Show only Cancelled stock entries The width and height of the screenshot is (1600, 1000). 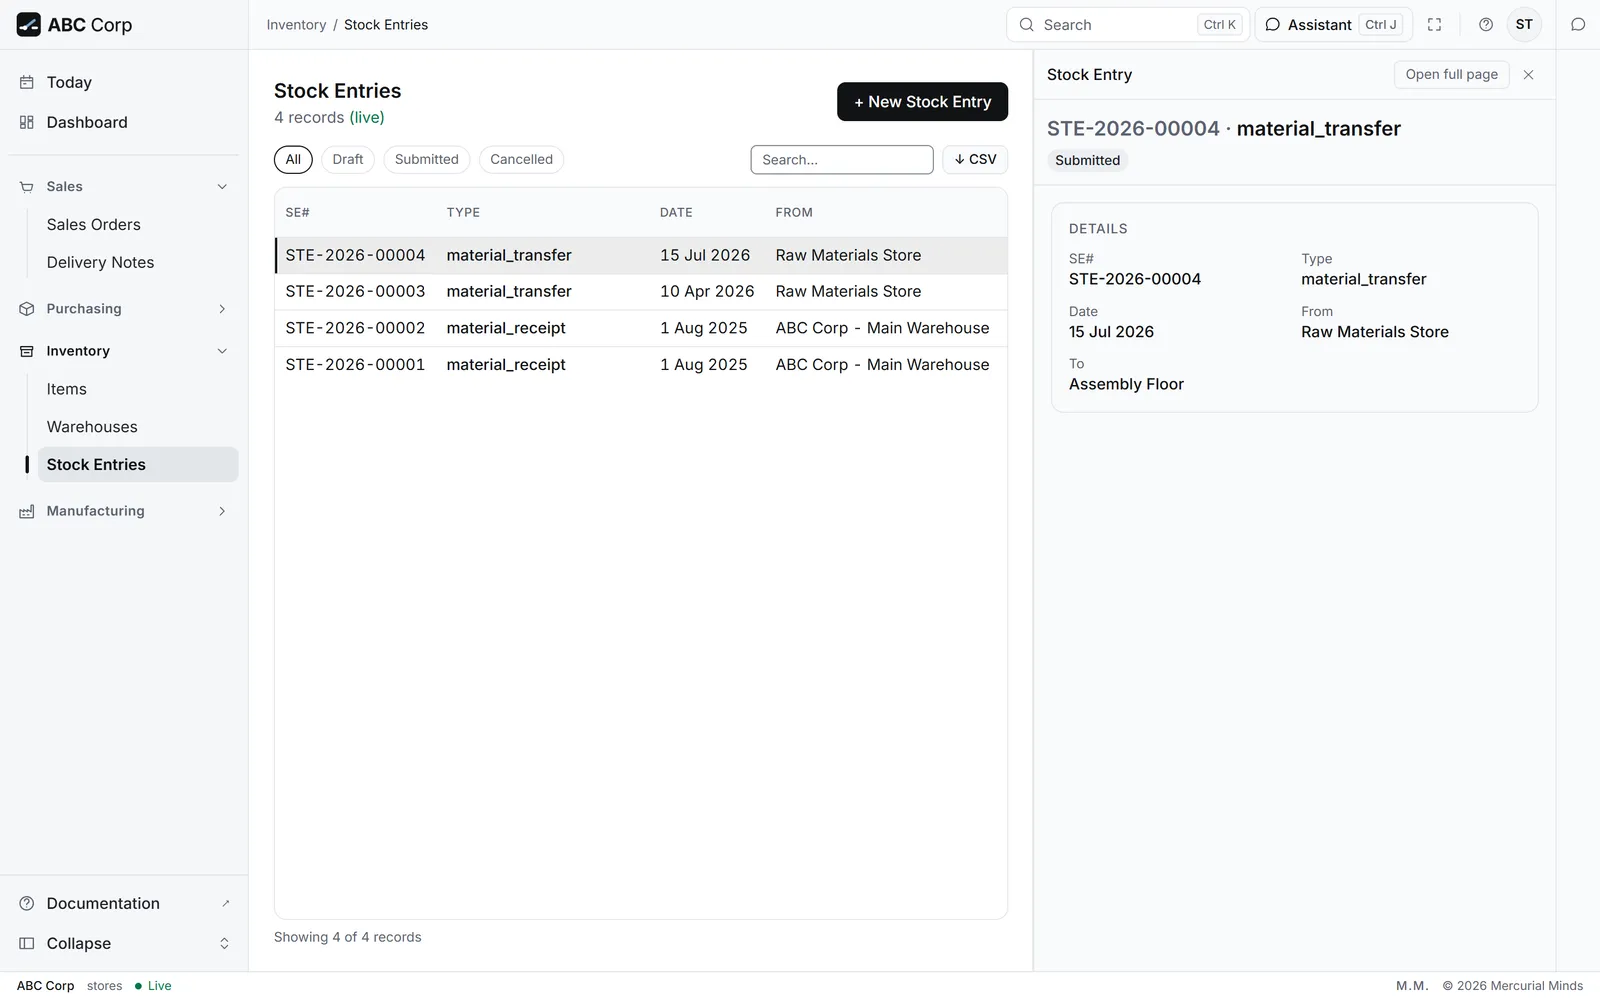(x=521, y=160)
